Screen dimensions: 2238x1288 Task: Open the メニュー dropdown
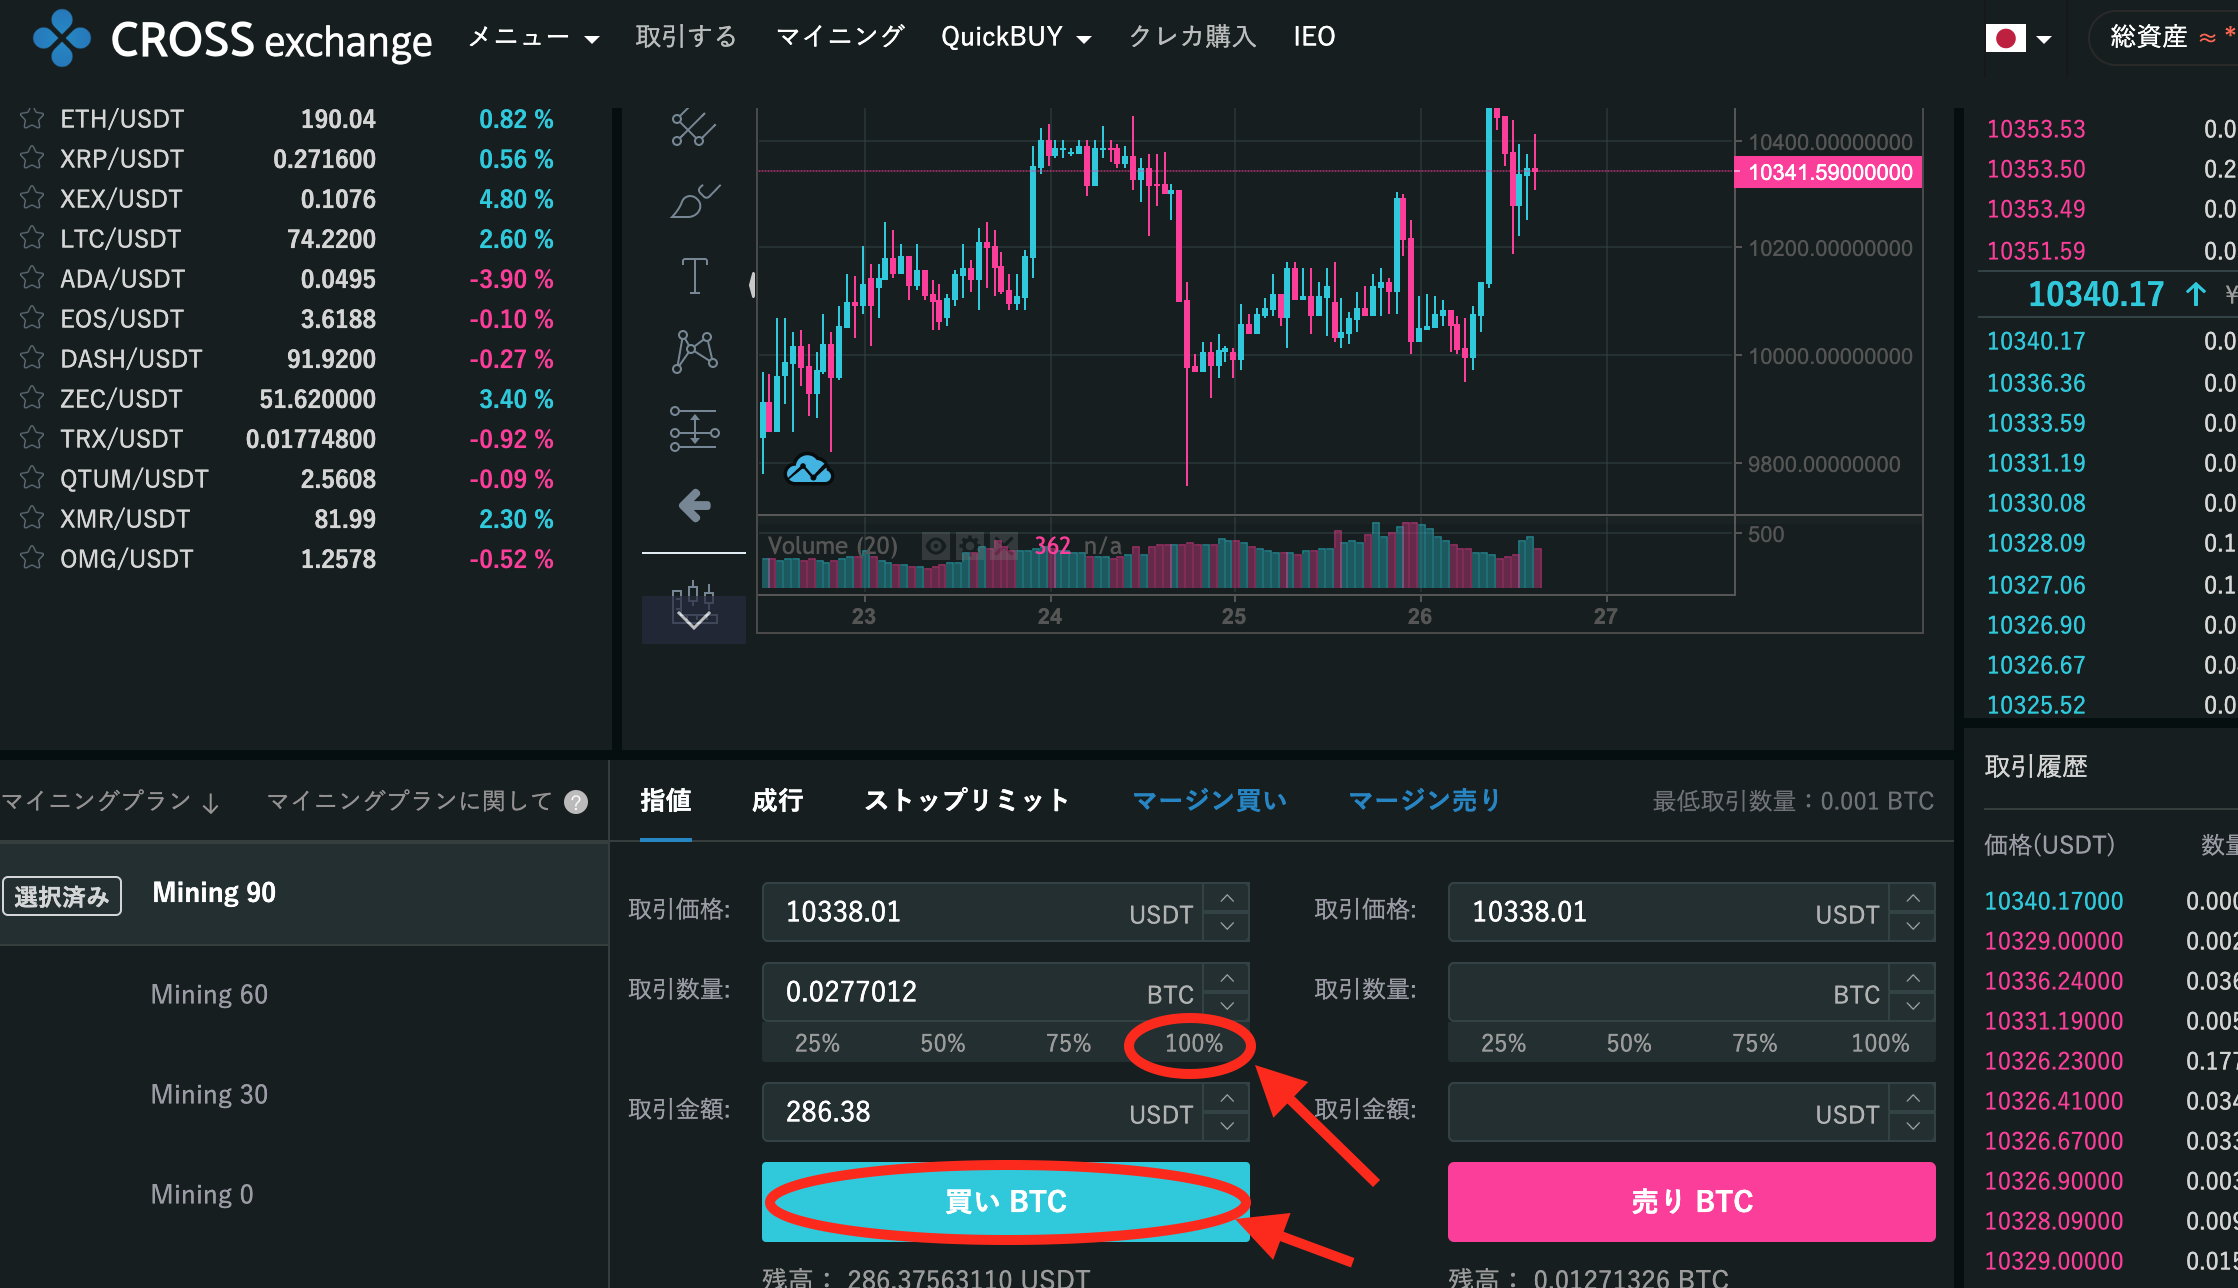[x=533, y=38]
